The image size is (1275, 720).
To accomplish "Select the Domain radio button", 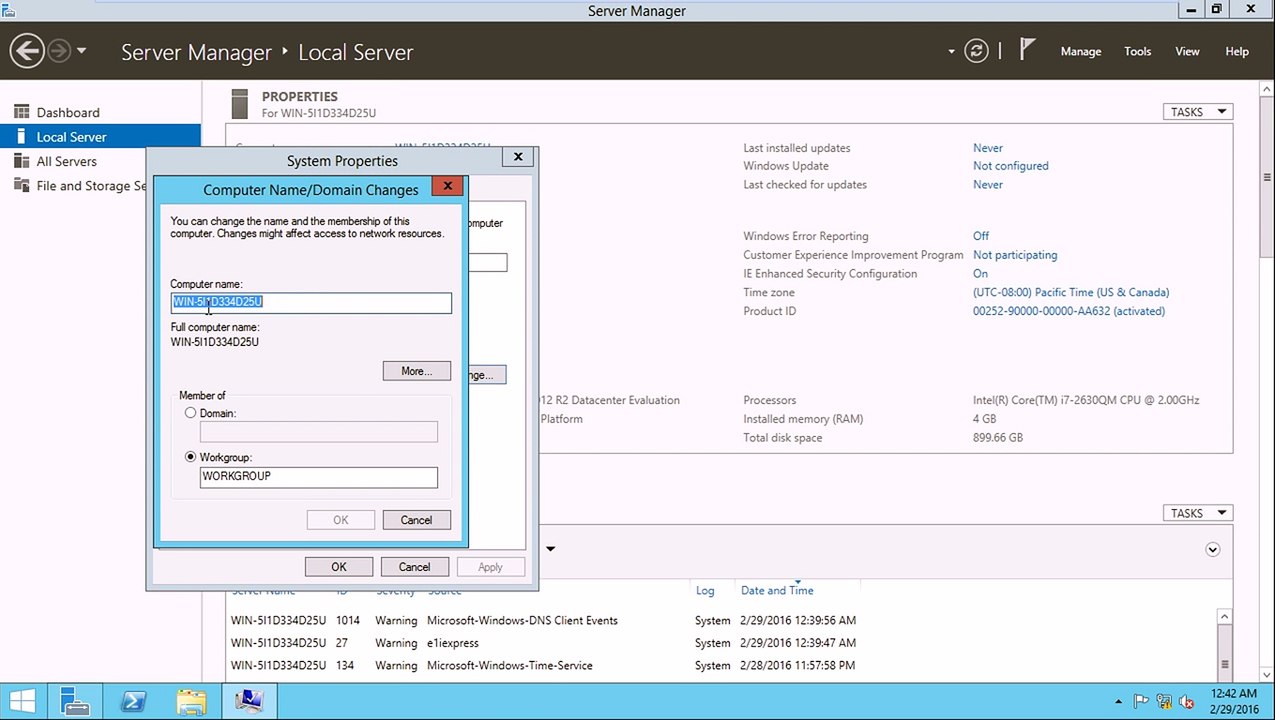I will pyautogui.click(x=190, y=413).
